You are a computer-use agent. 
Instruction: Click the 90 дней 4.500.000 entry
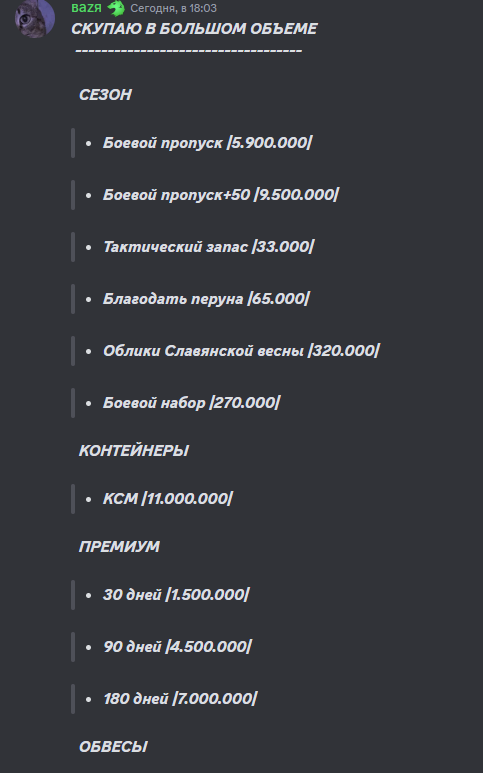pos(177,647)
